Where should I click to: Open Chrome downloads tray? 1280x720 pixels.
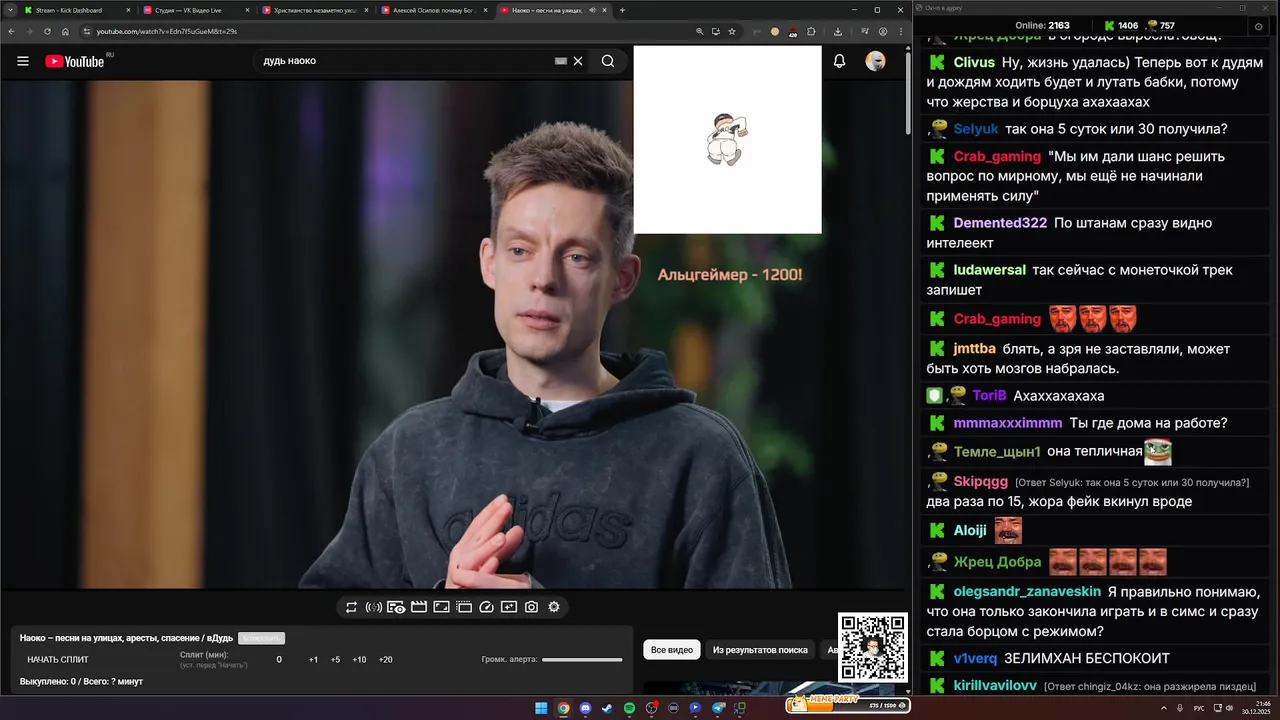pyautogui.click(x=838, y=31)
